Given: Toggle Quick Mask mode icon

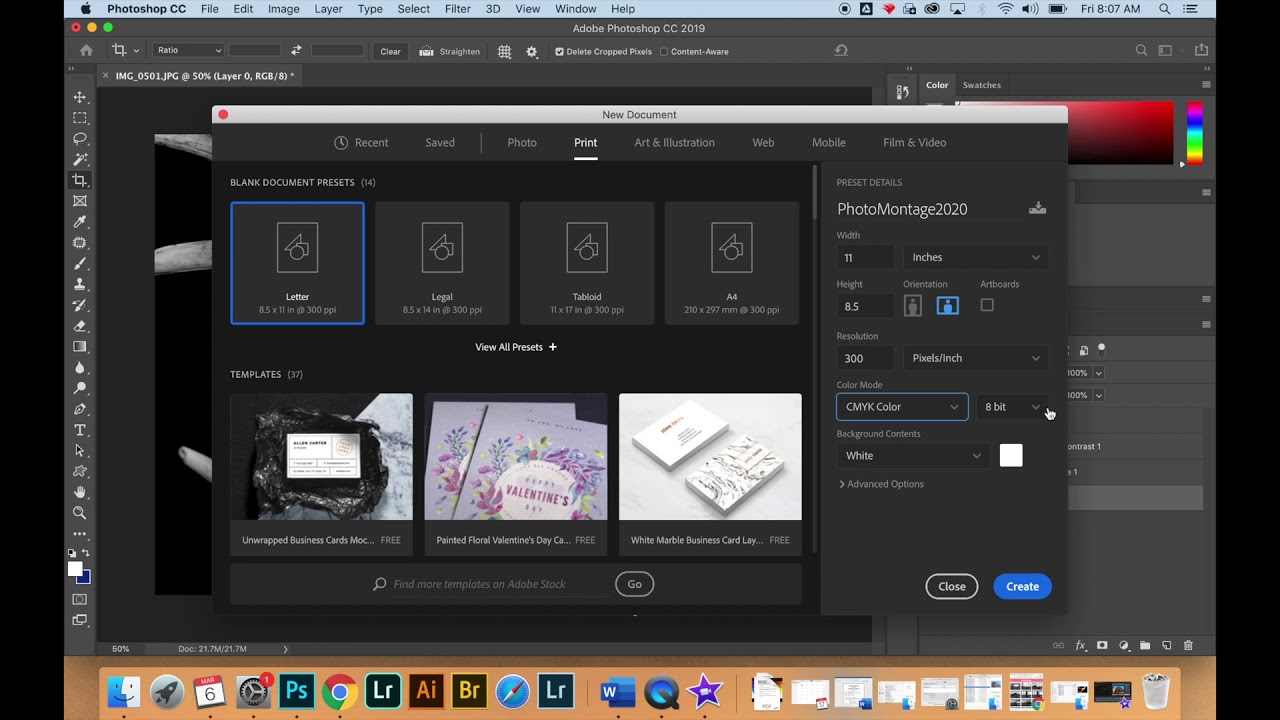Looking at the screenshot, I should point(80,599).
